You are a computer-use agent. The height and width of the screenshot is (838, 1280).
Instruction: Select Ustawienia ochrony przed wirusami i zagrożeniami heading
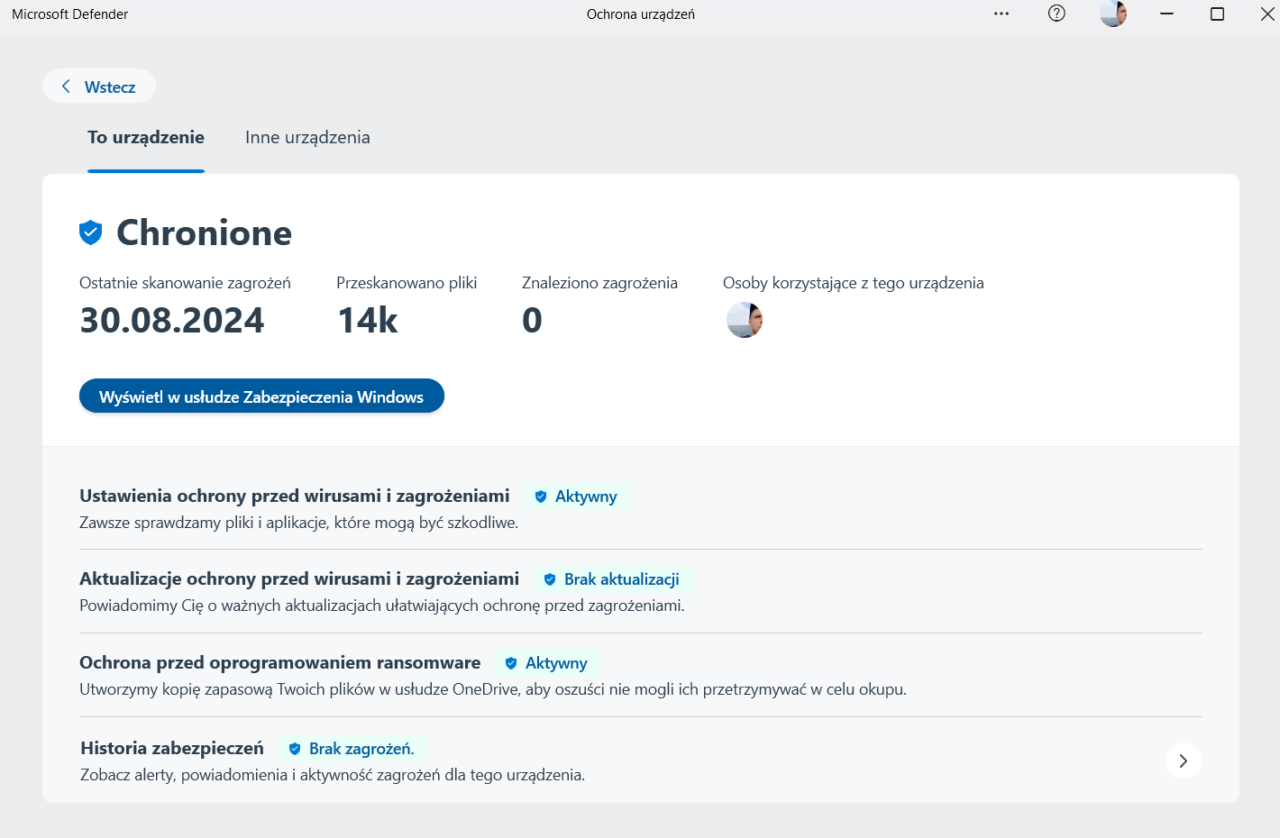(294, 495)
